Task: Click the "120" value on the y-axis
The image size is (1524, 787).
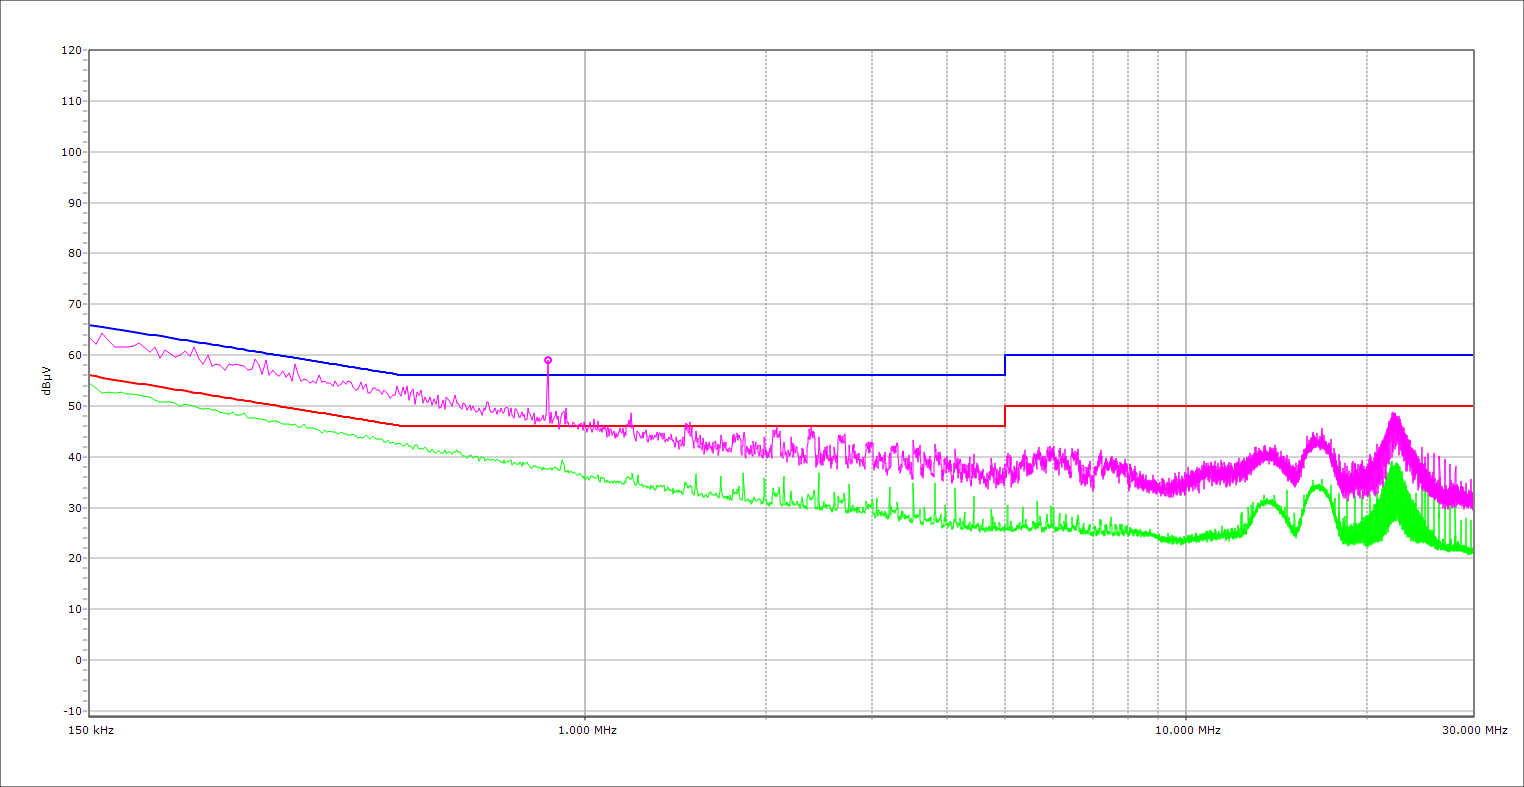Action: (x=71, y=51)
